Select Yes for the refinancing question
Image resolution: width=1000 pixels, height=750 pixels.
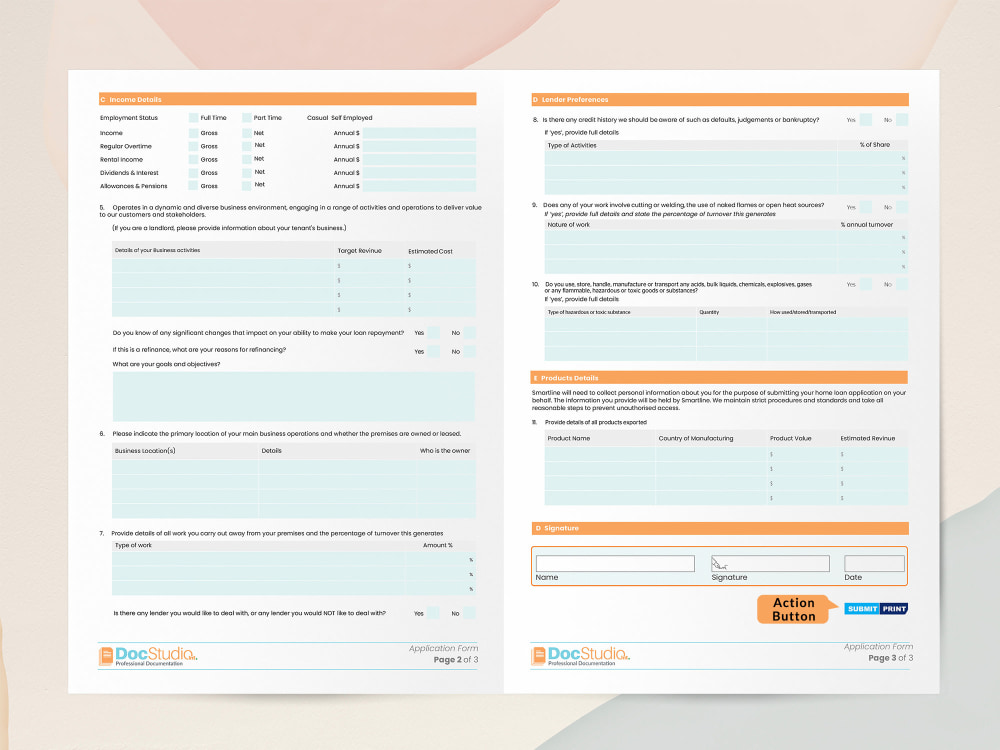click(x=433, y=351)
